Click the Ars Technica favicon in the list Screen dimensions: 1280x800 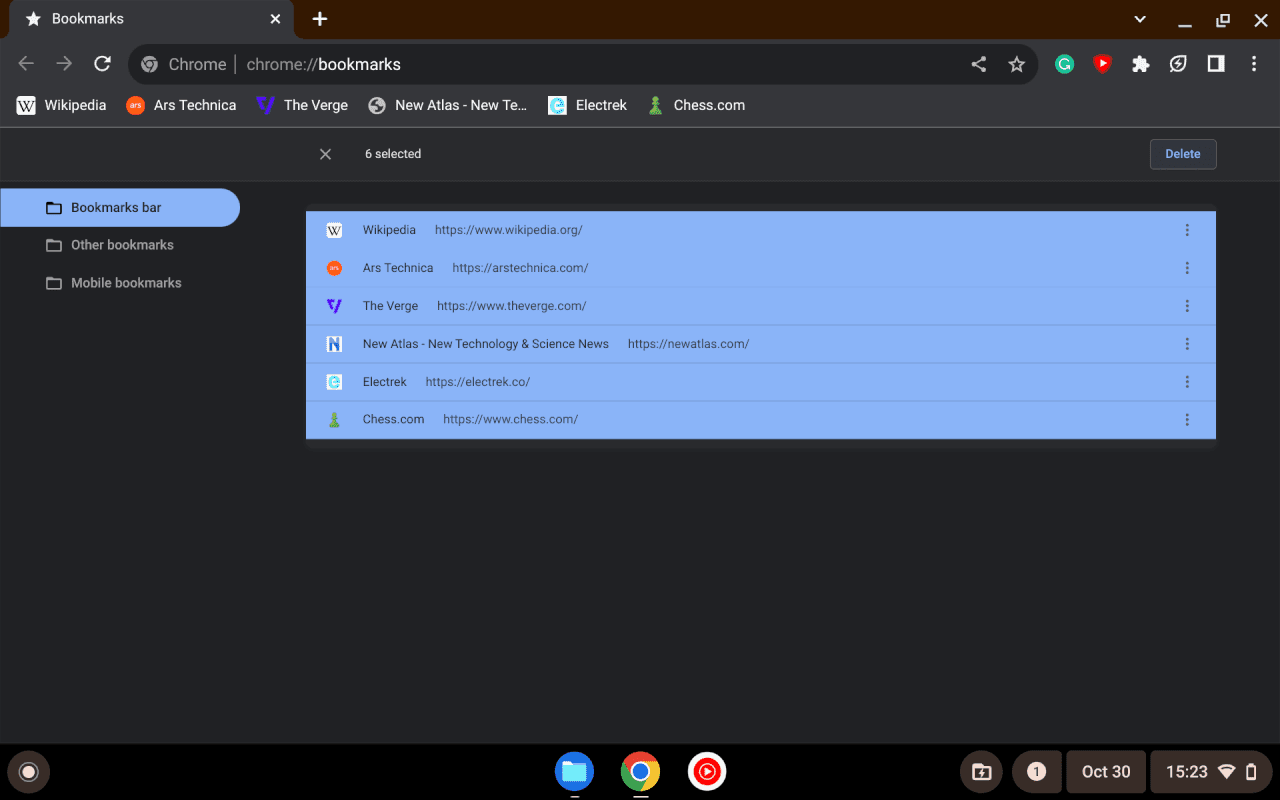click(x=334, y=268)
